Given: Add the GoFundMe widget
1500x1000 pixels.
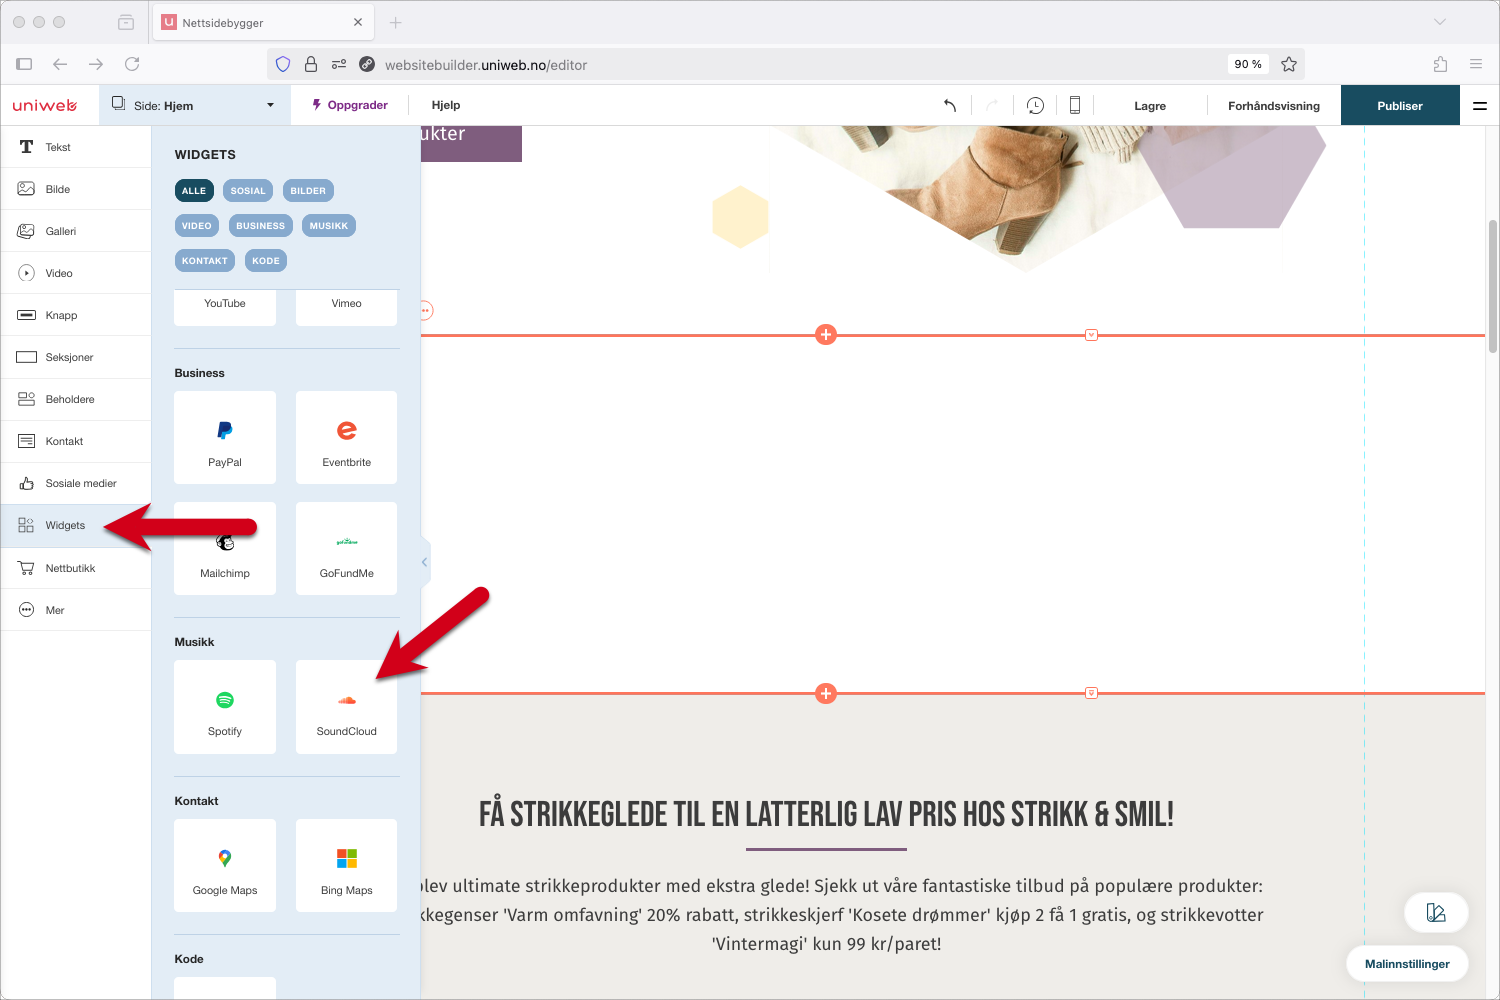Looking at the screenshot, I should click(347, 549).
